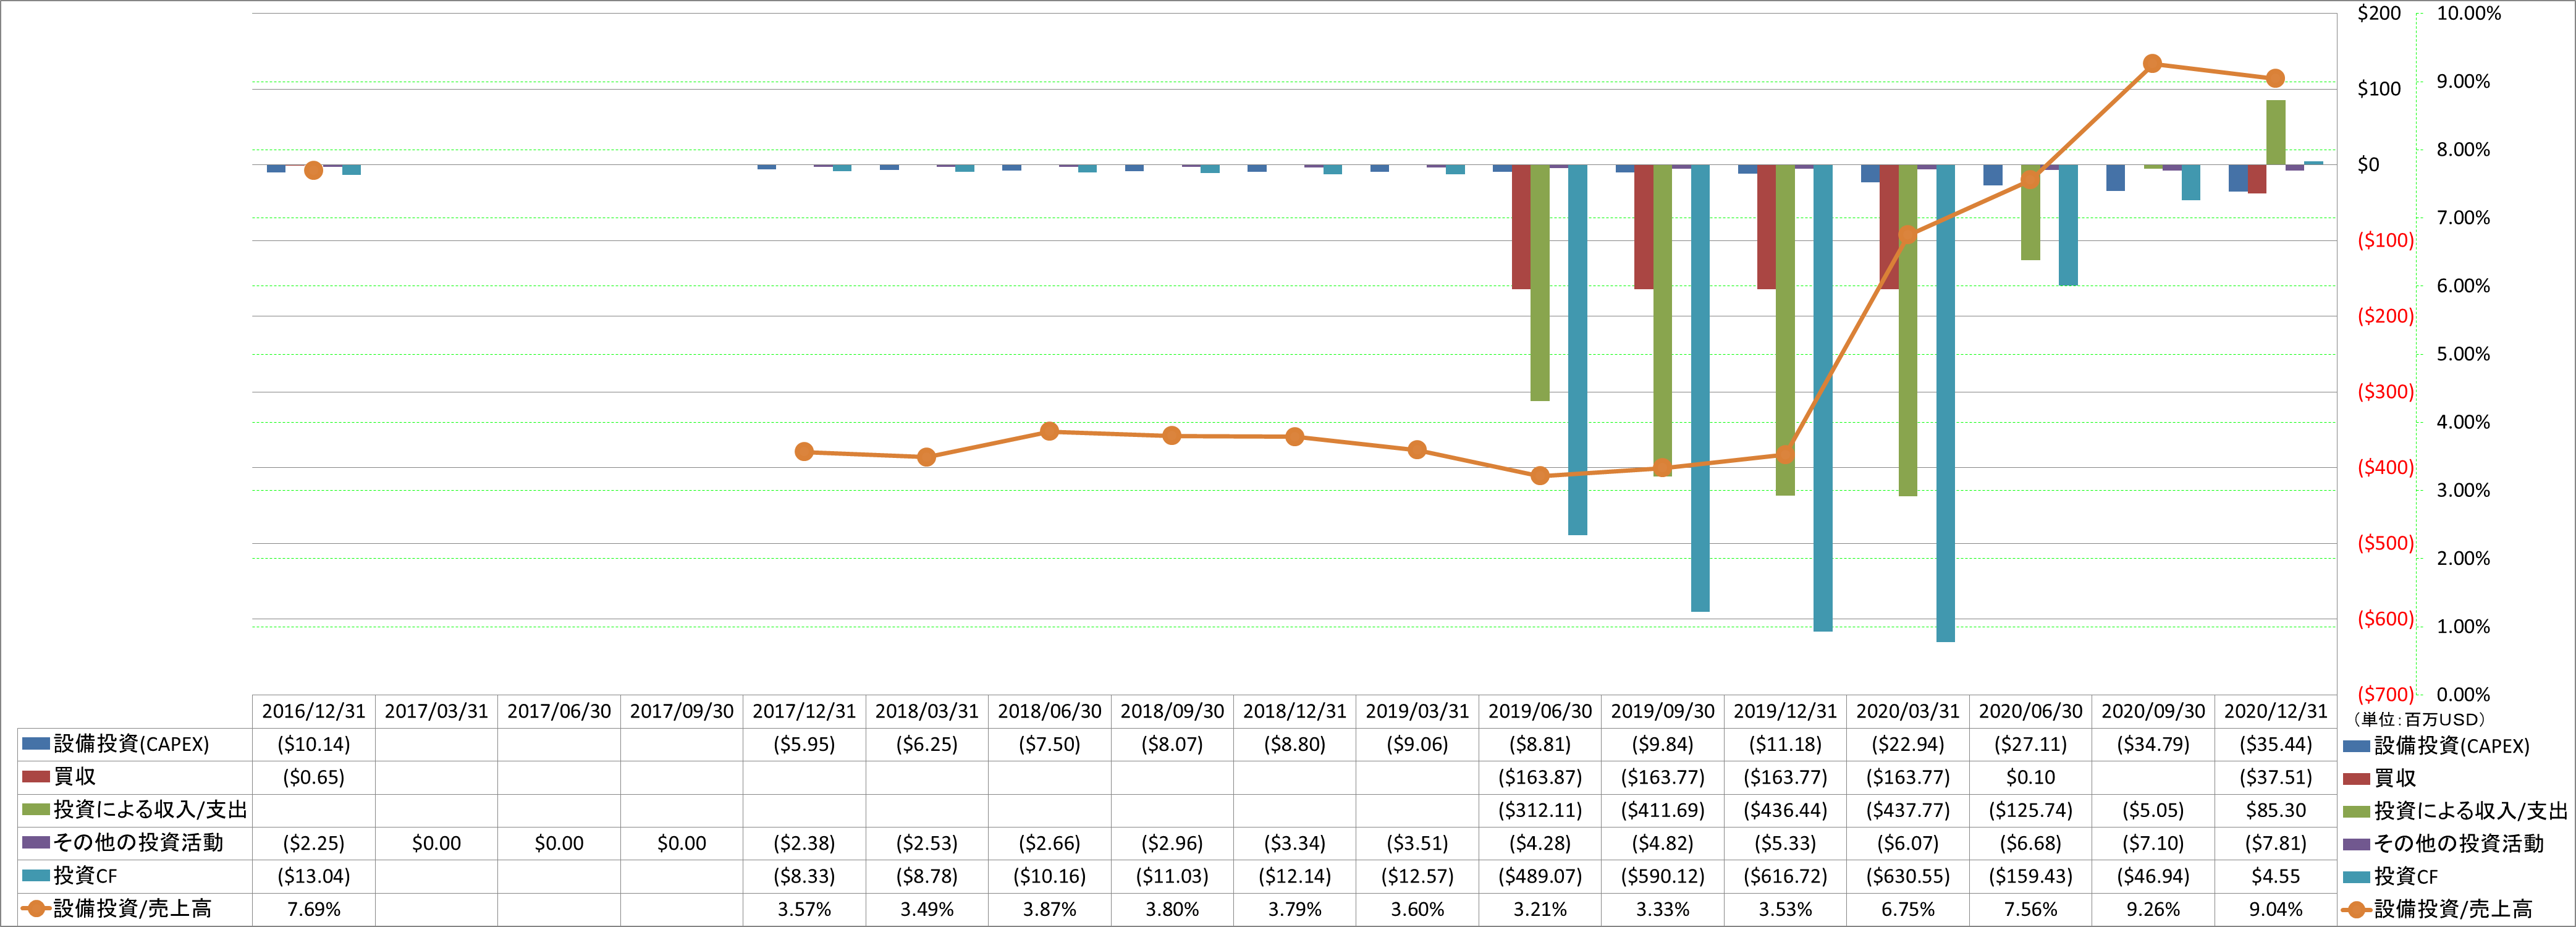Select the 2017/06/30 column header
The image size is (2576, 927).
(x=559, y=711)
